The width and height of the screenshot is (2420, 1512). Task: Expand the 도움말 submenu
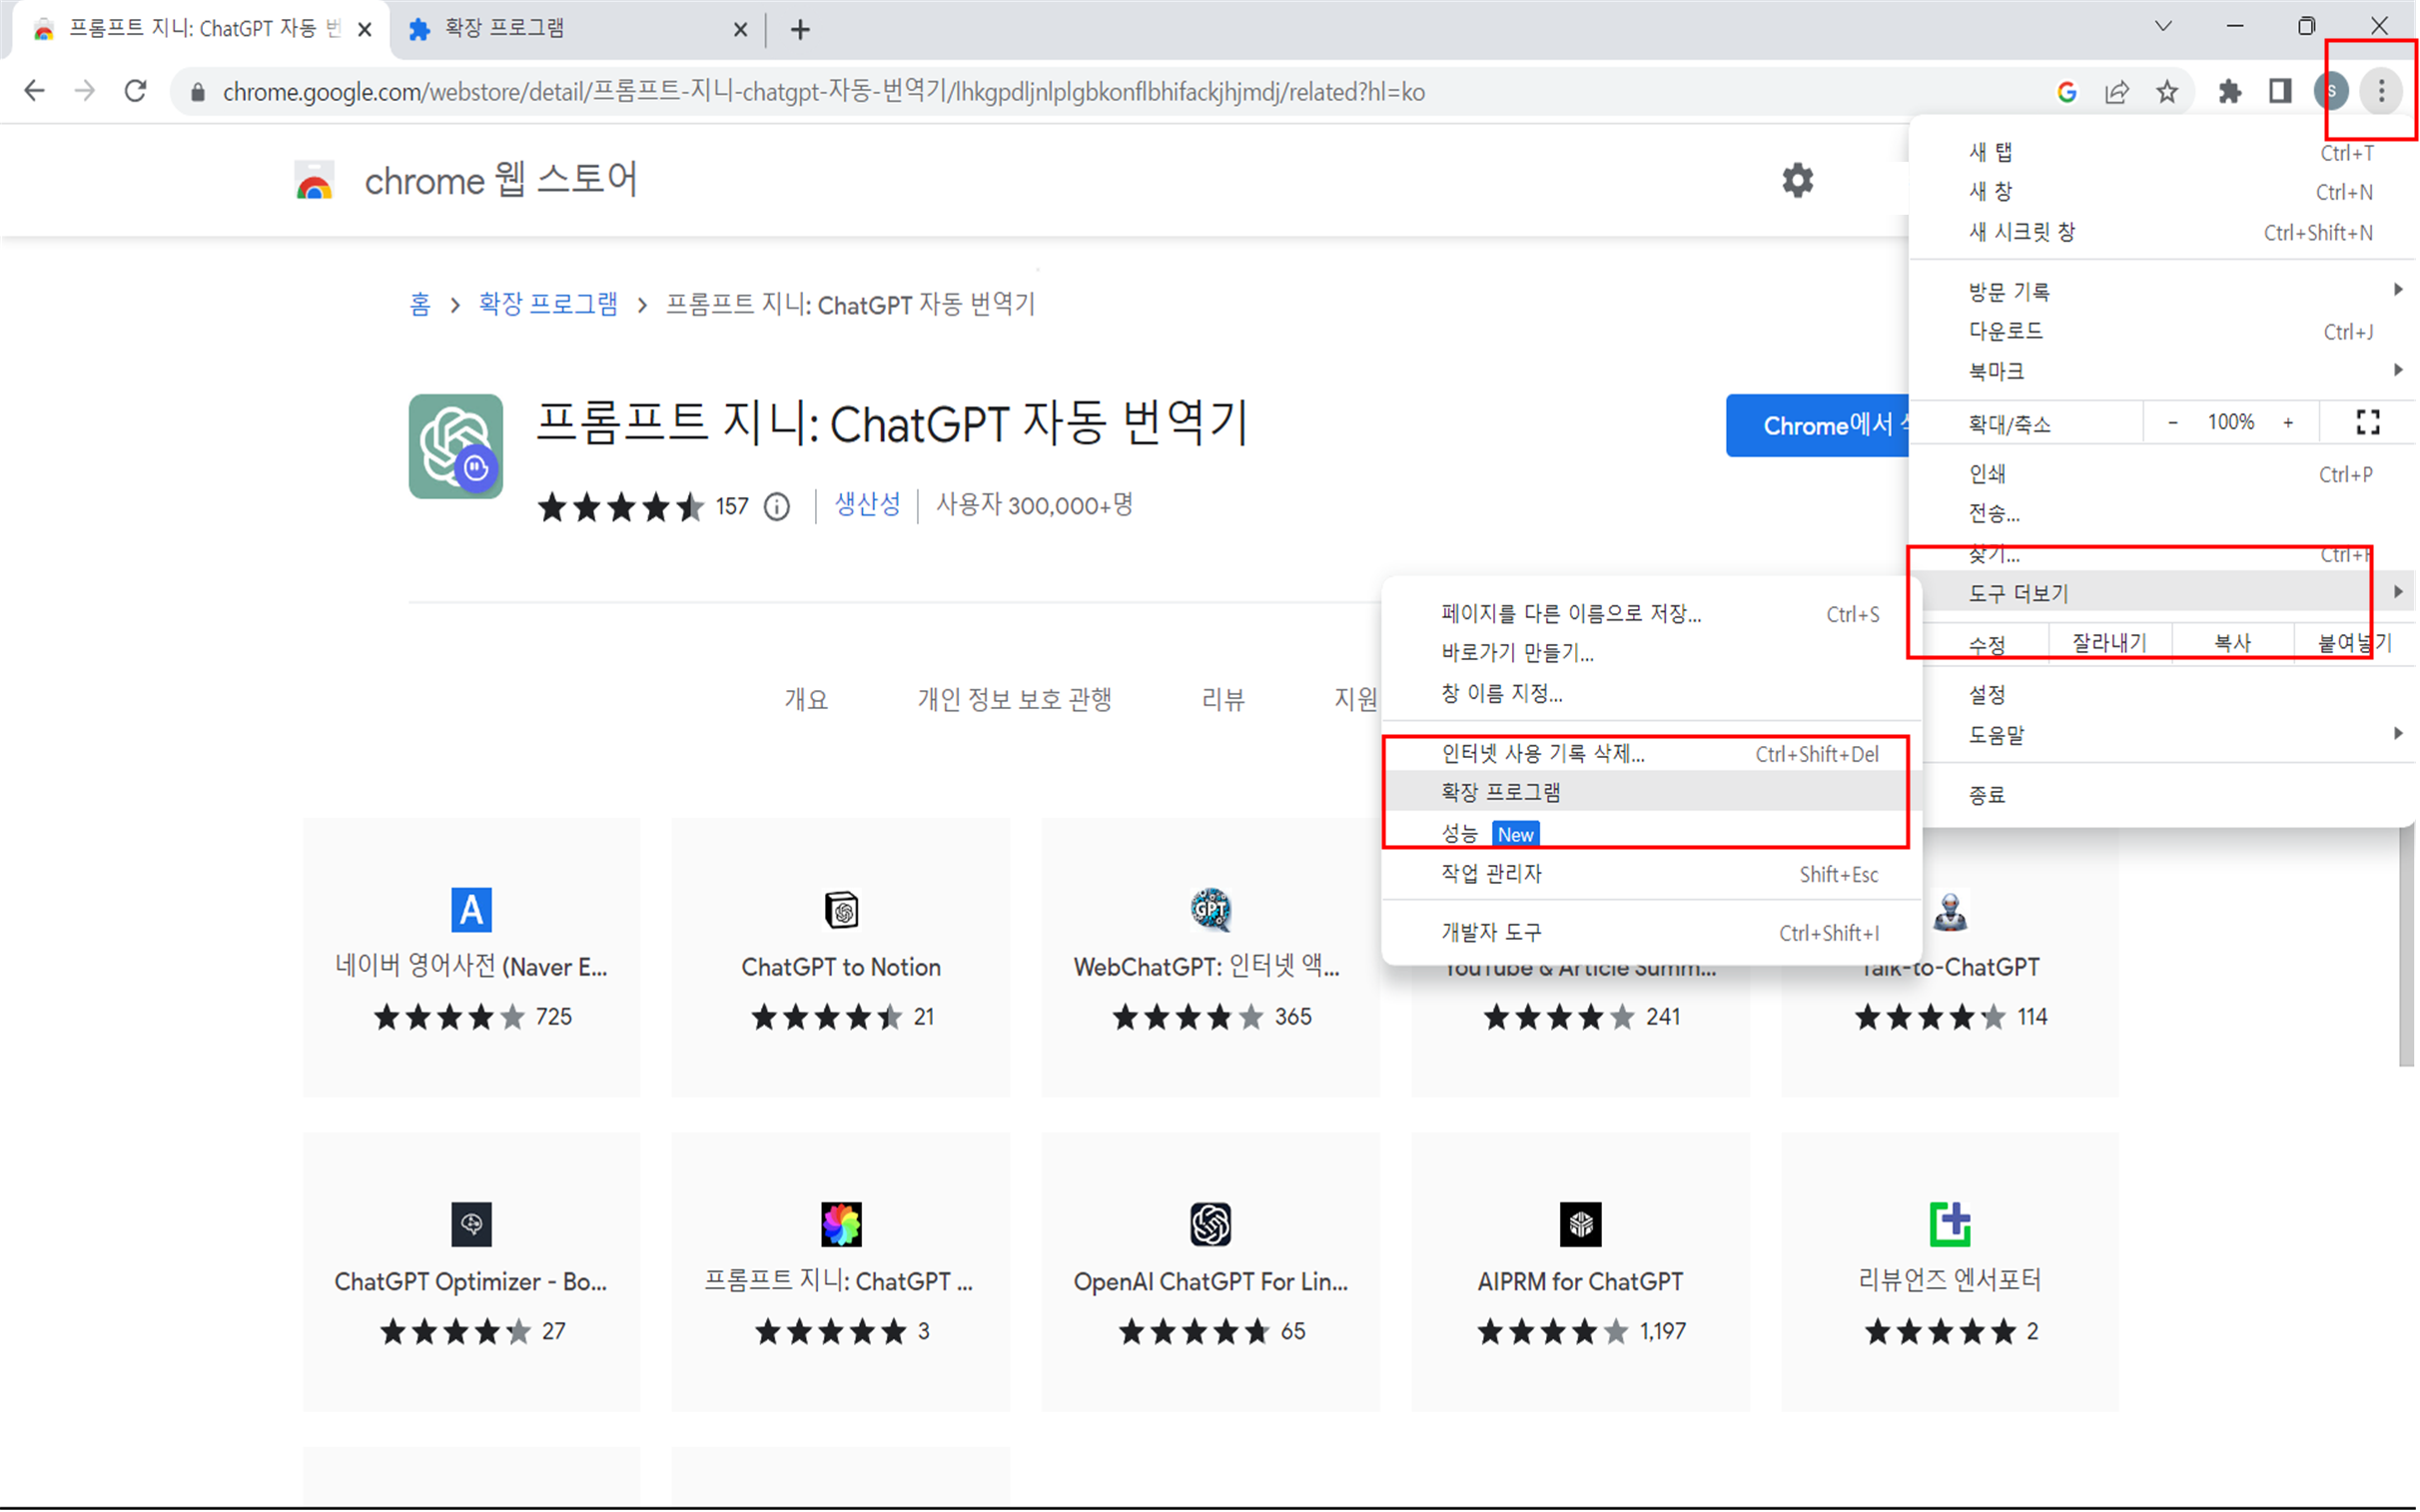coord(2161,734)
